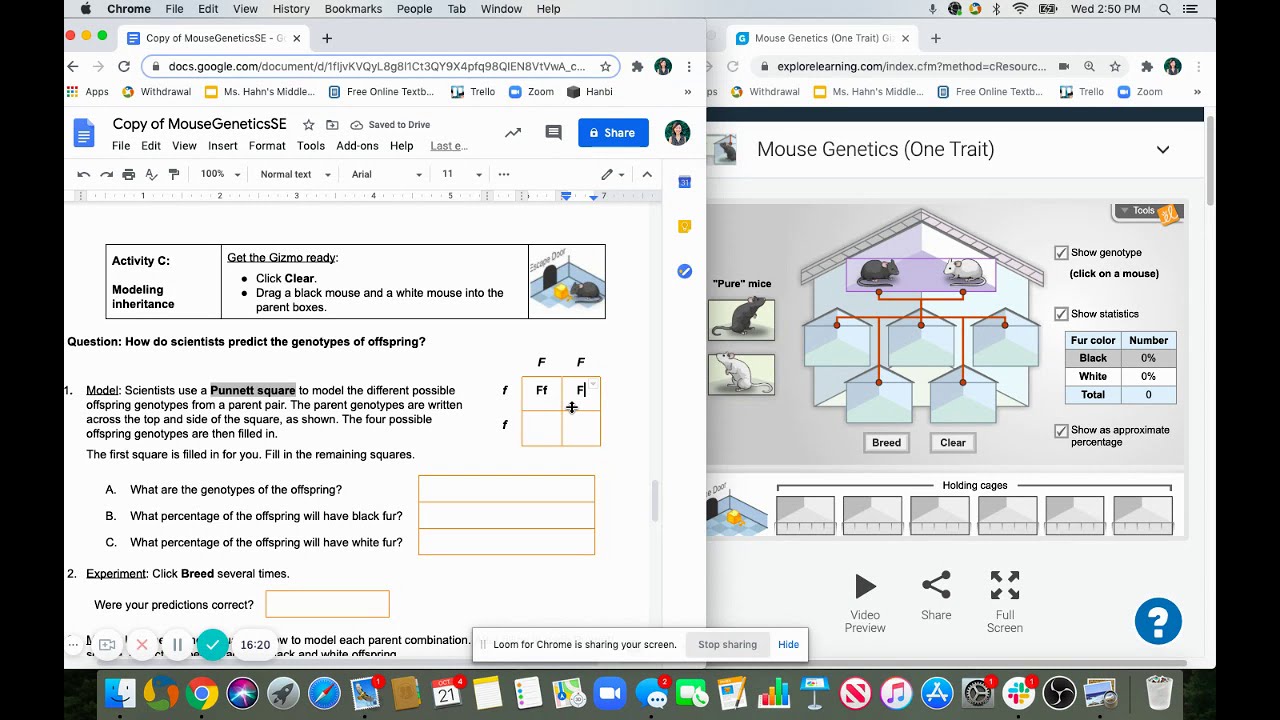Open the font size 11 dropdown
This screenshot has width=1280, height=720.
[462, 174]
